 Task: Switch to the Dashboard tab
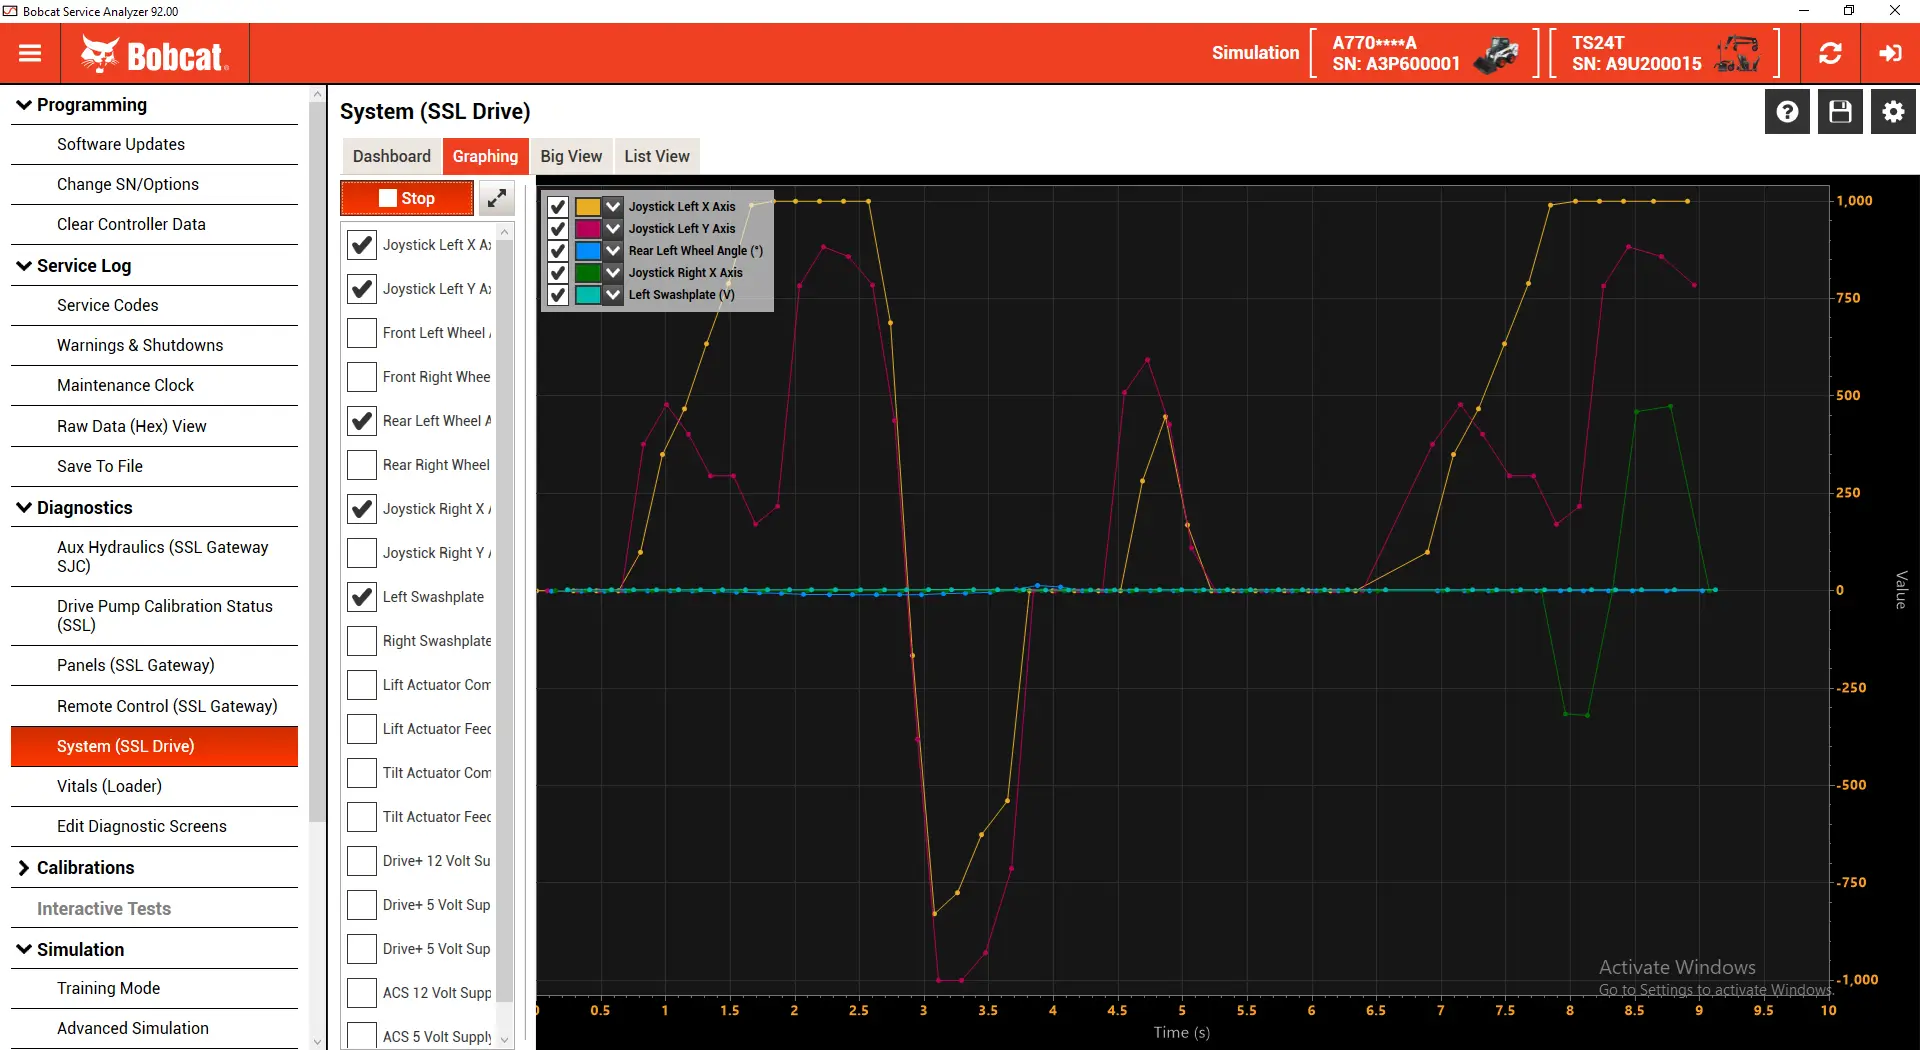[x=391, y=156]
